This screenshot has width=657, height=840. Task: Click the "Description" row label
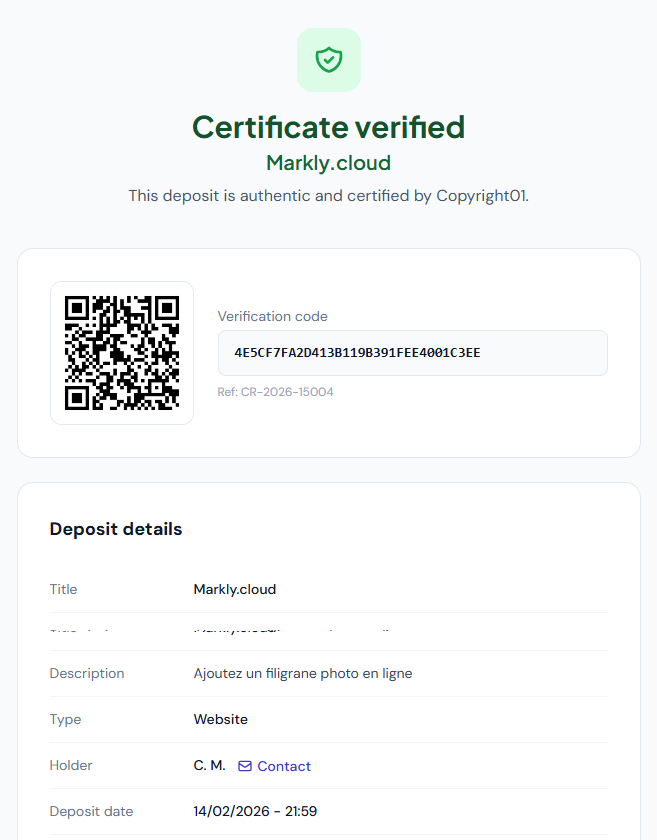click(87, 673)
